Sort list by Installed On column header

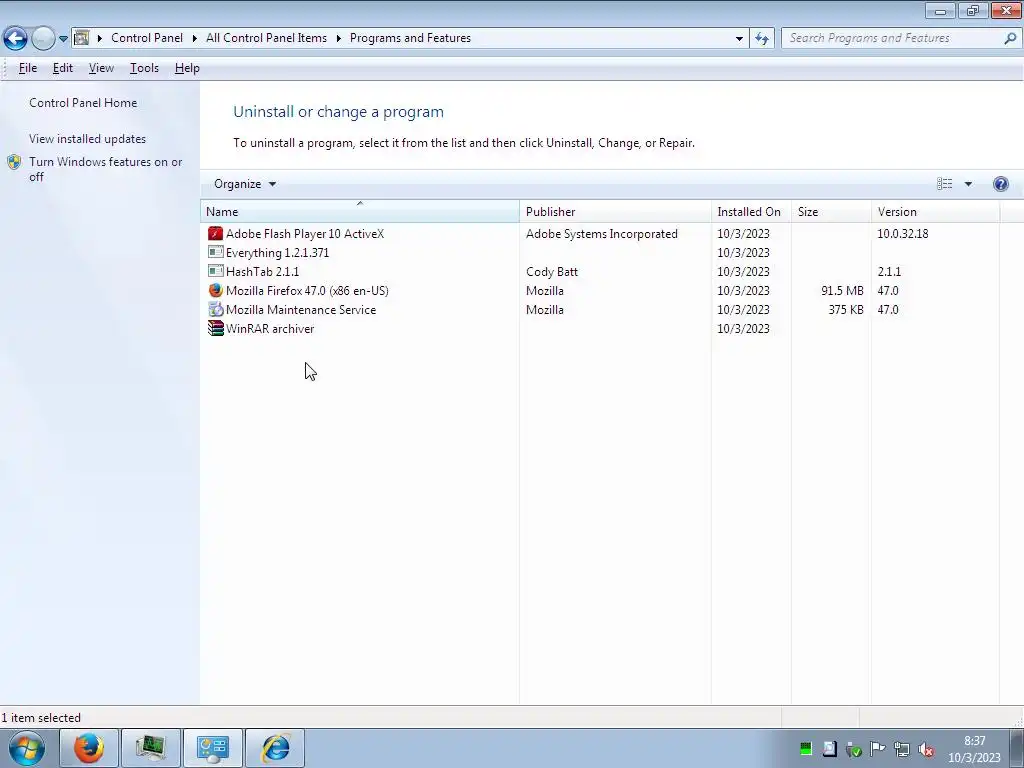(751, 212)
